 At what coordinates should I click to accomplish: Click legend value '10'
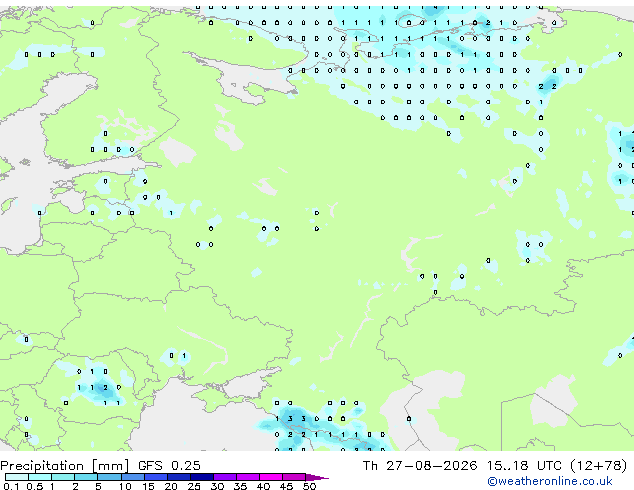(125, 486)
